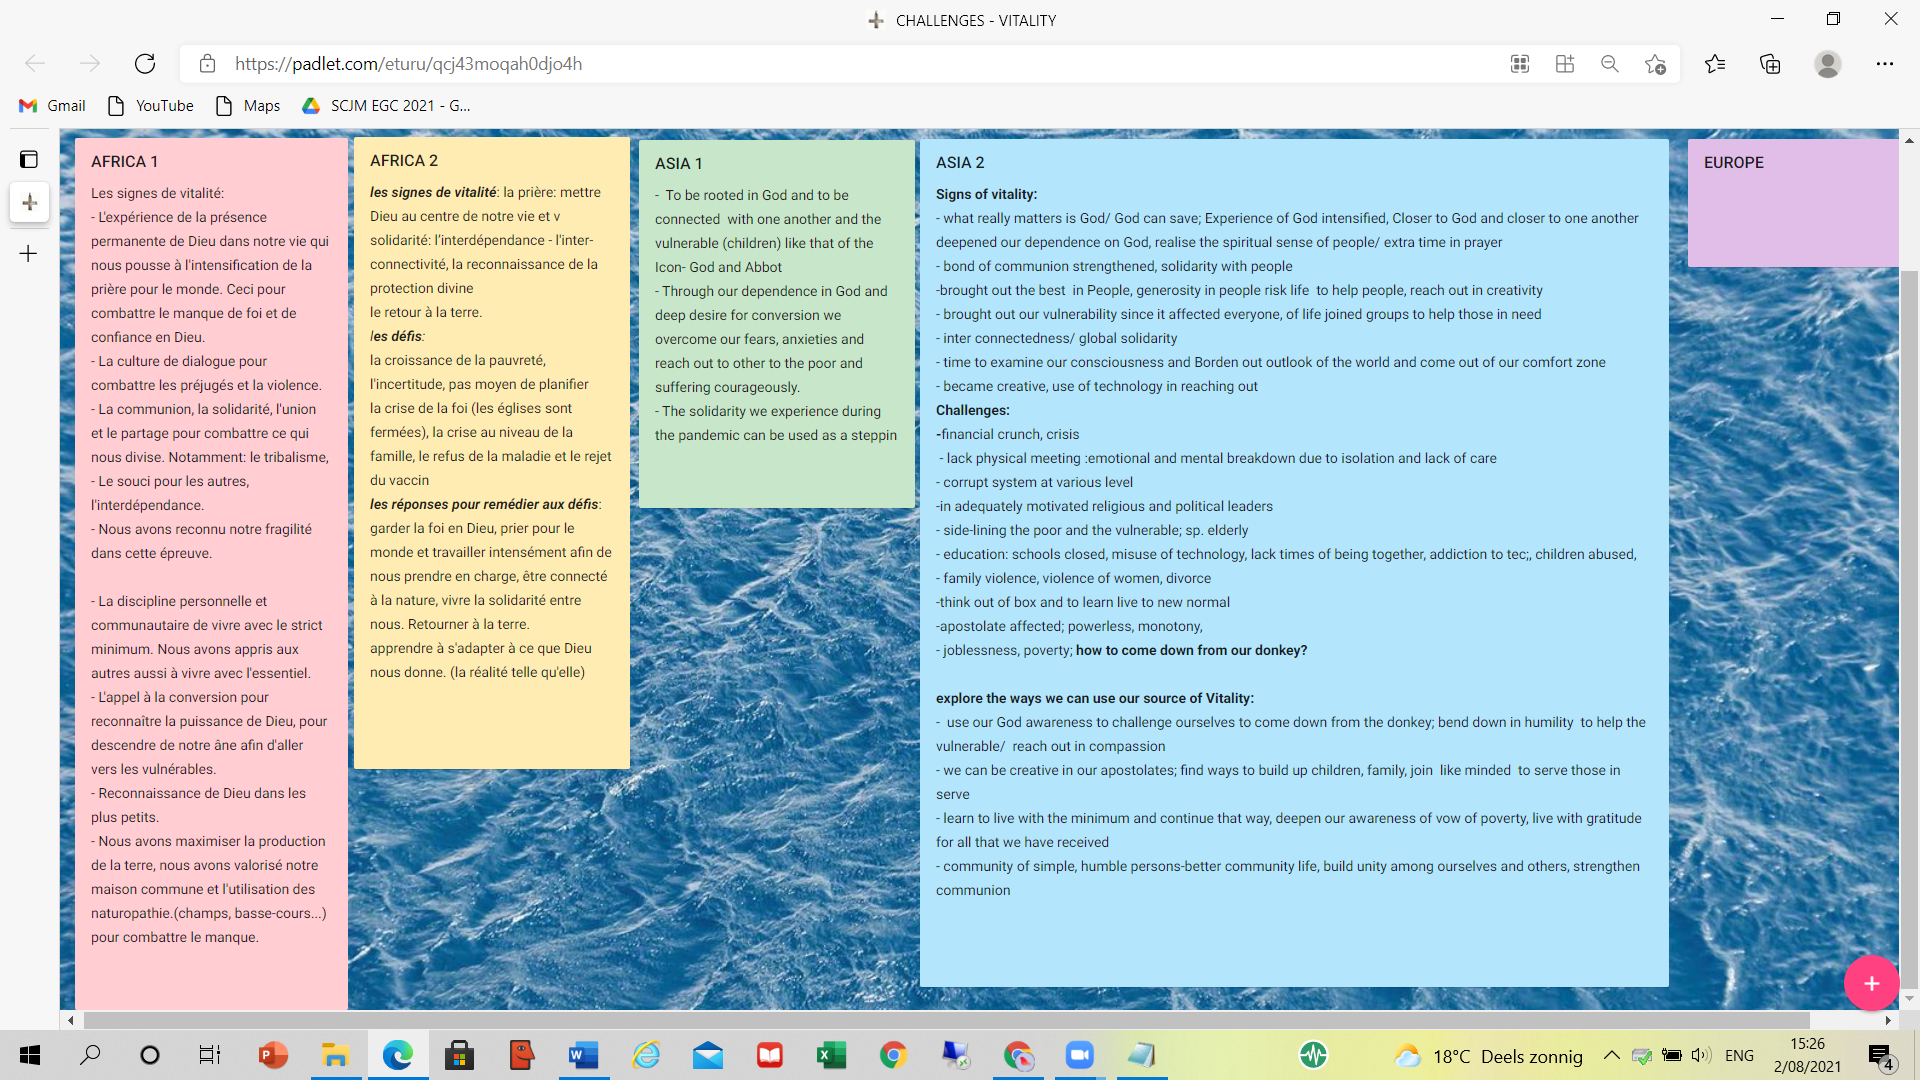Open the Favorites list icon

(x=1715, y=64)
